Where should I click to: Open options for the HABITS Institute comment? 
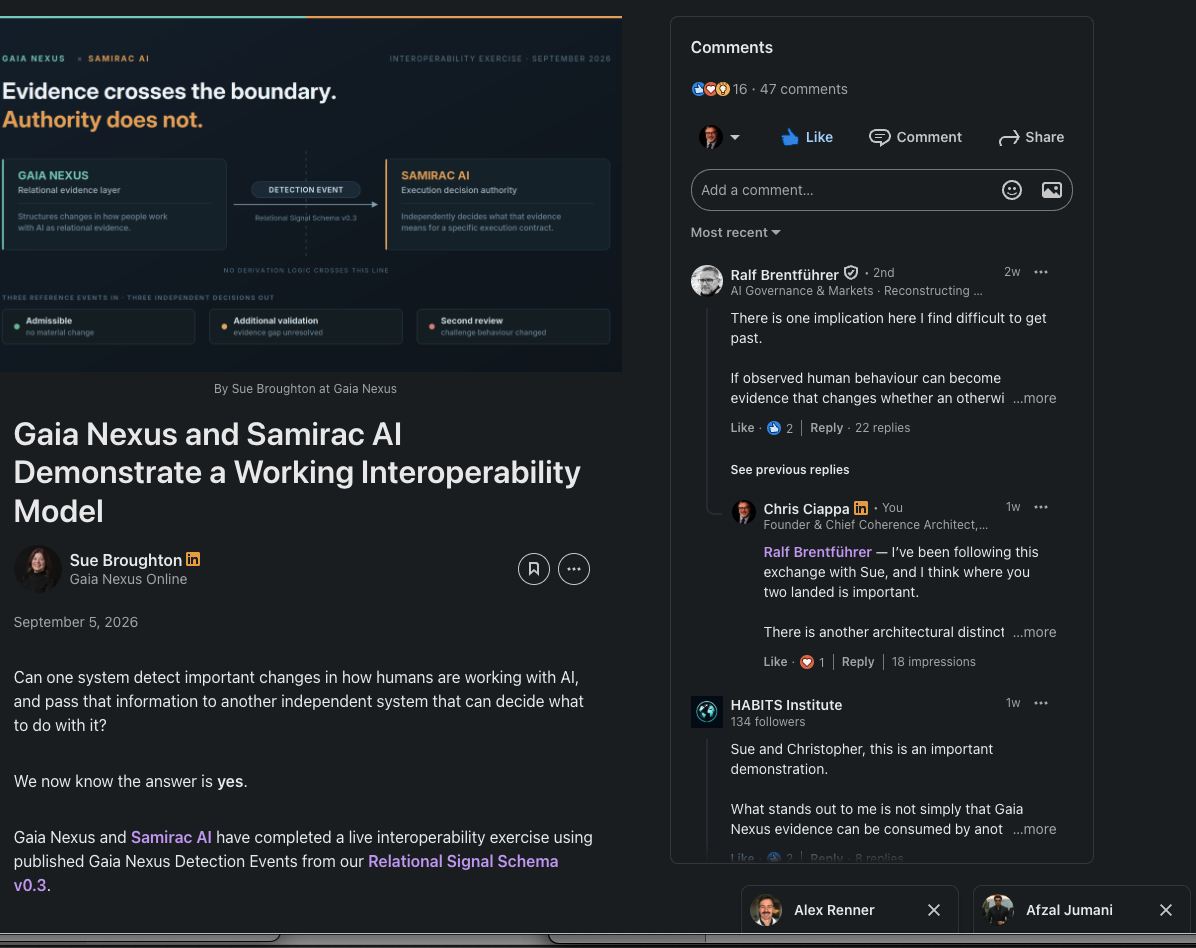1040,703
